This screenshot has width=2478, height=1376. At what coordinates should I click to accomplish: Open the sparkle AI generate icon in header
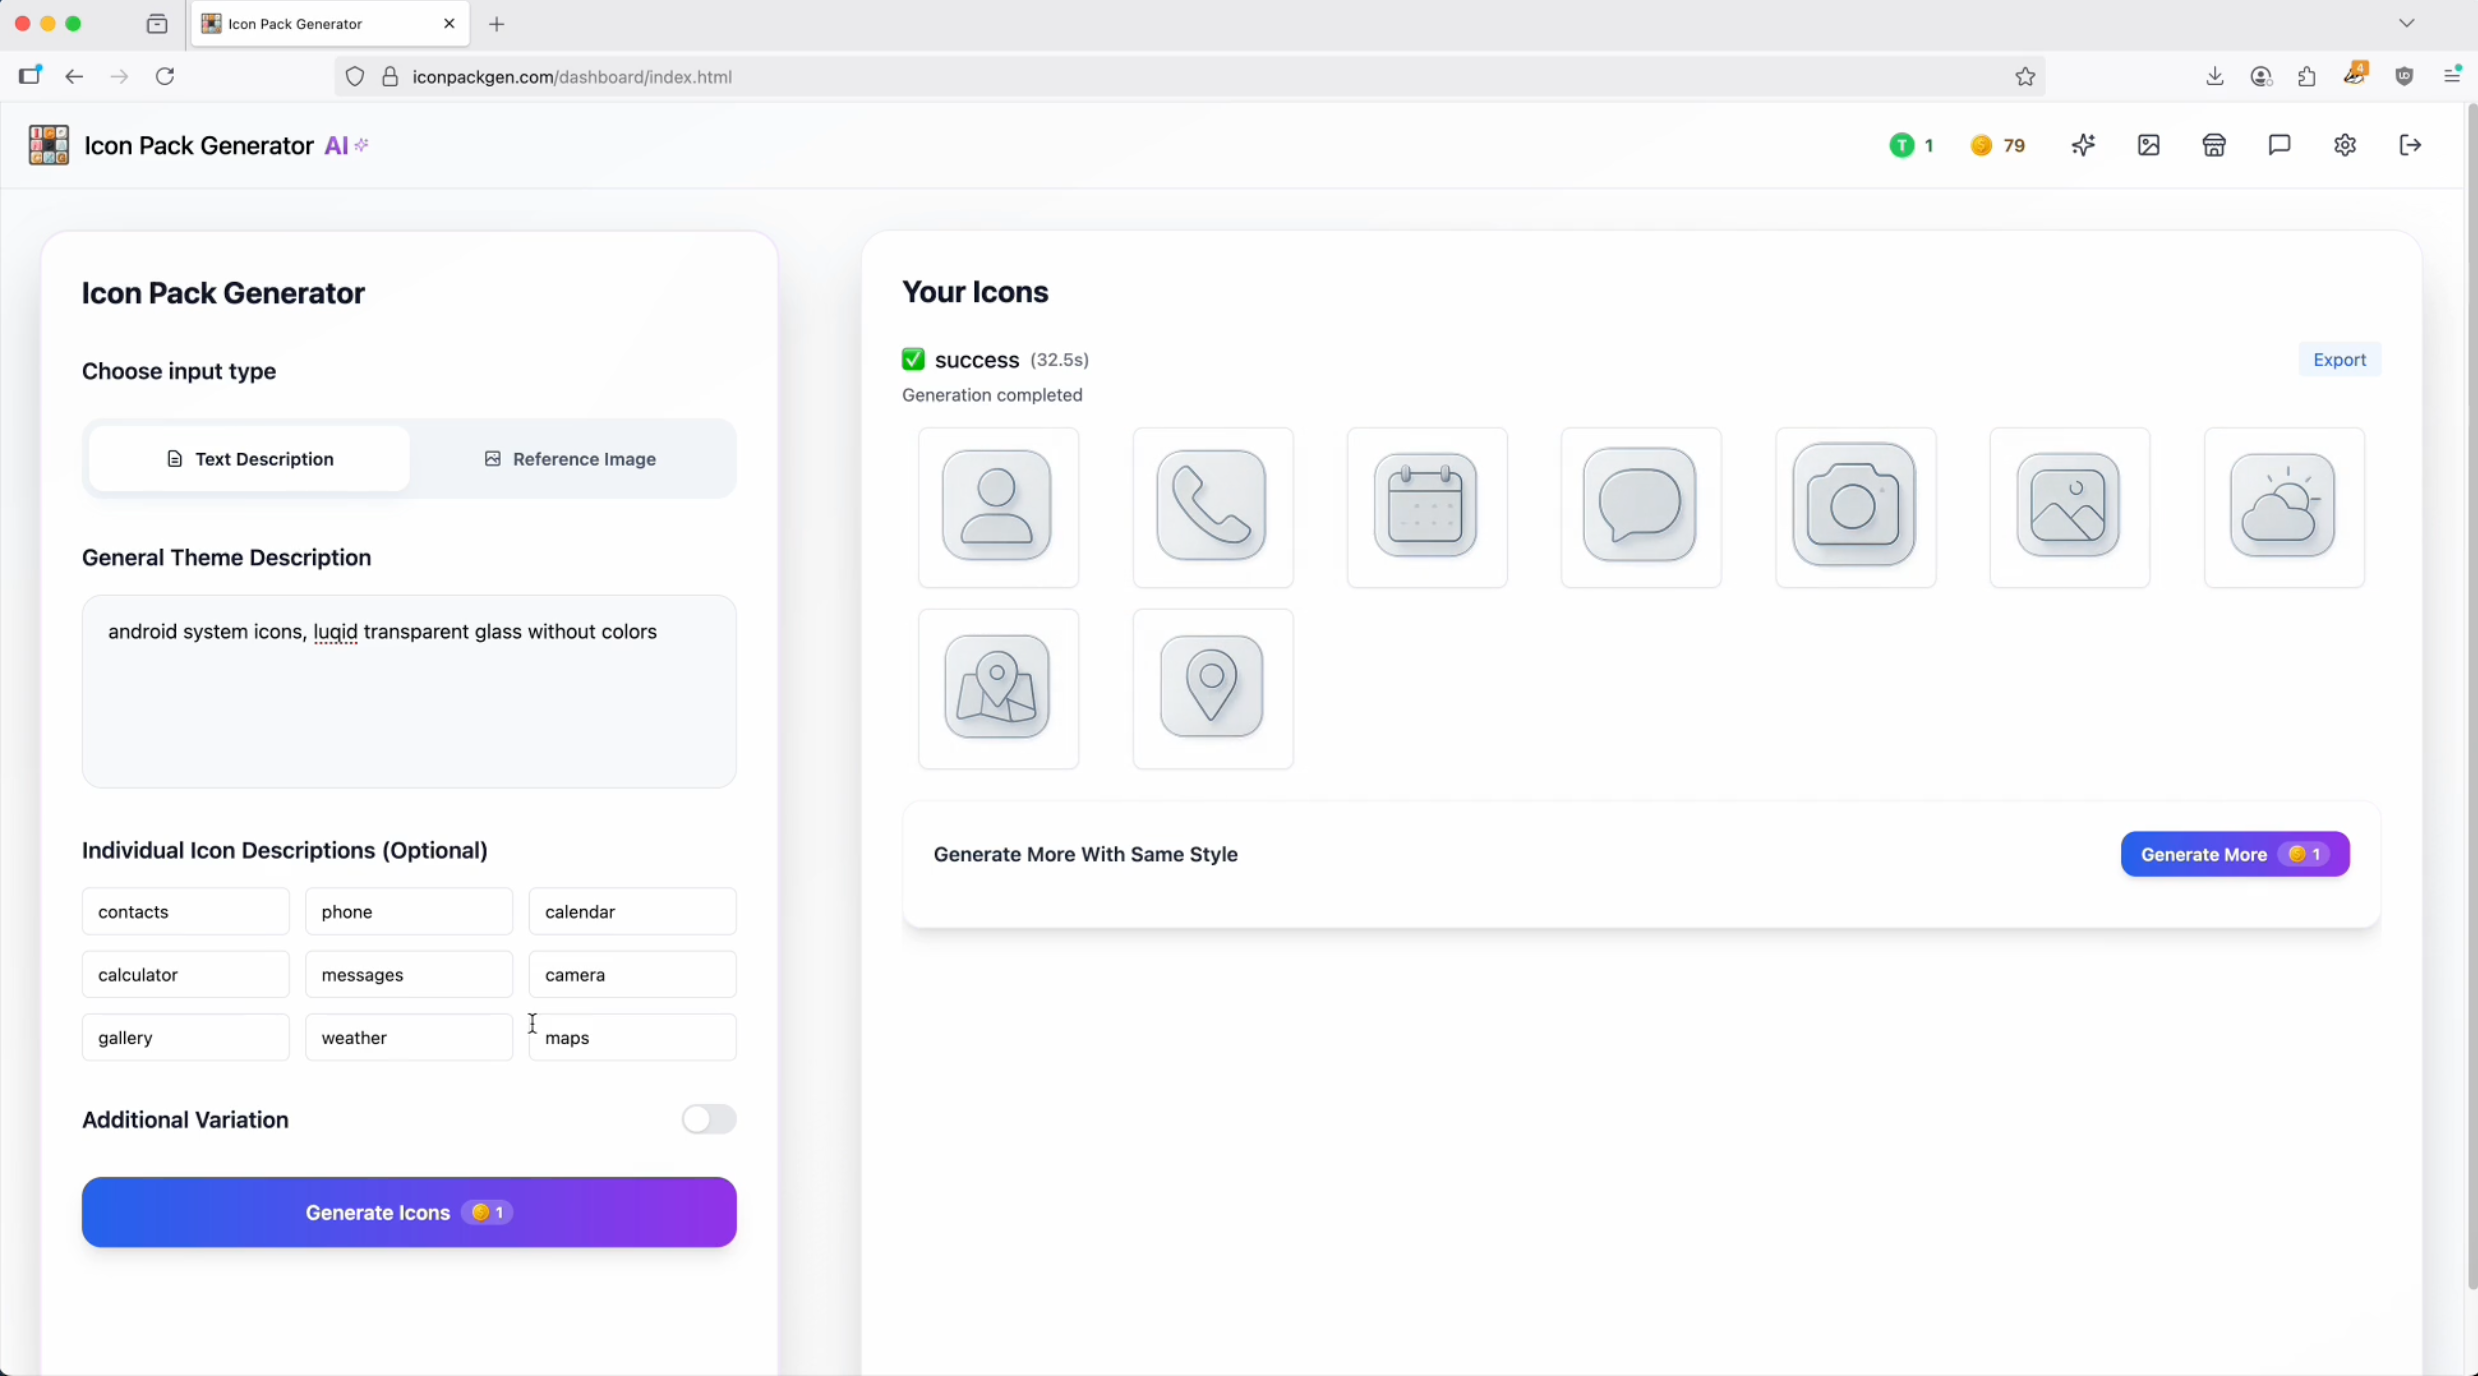2083,146
